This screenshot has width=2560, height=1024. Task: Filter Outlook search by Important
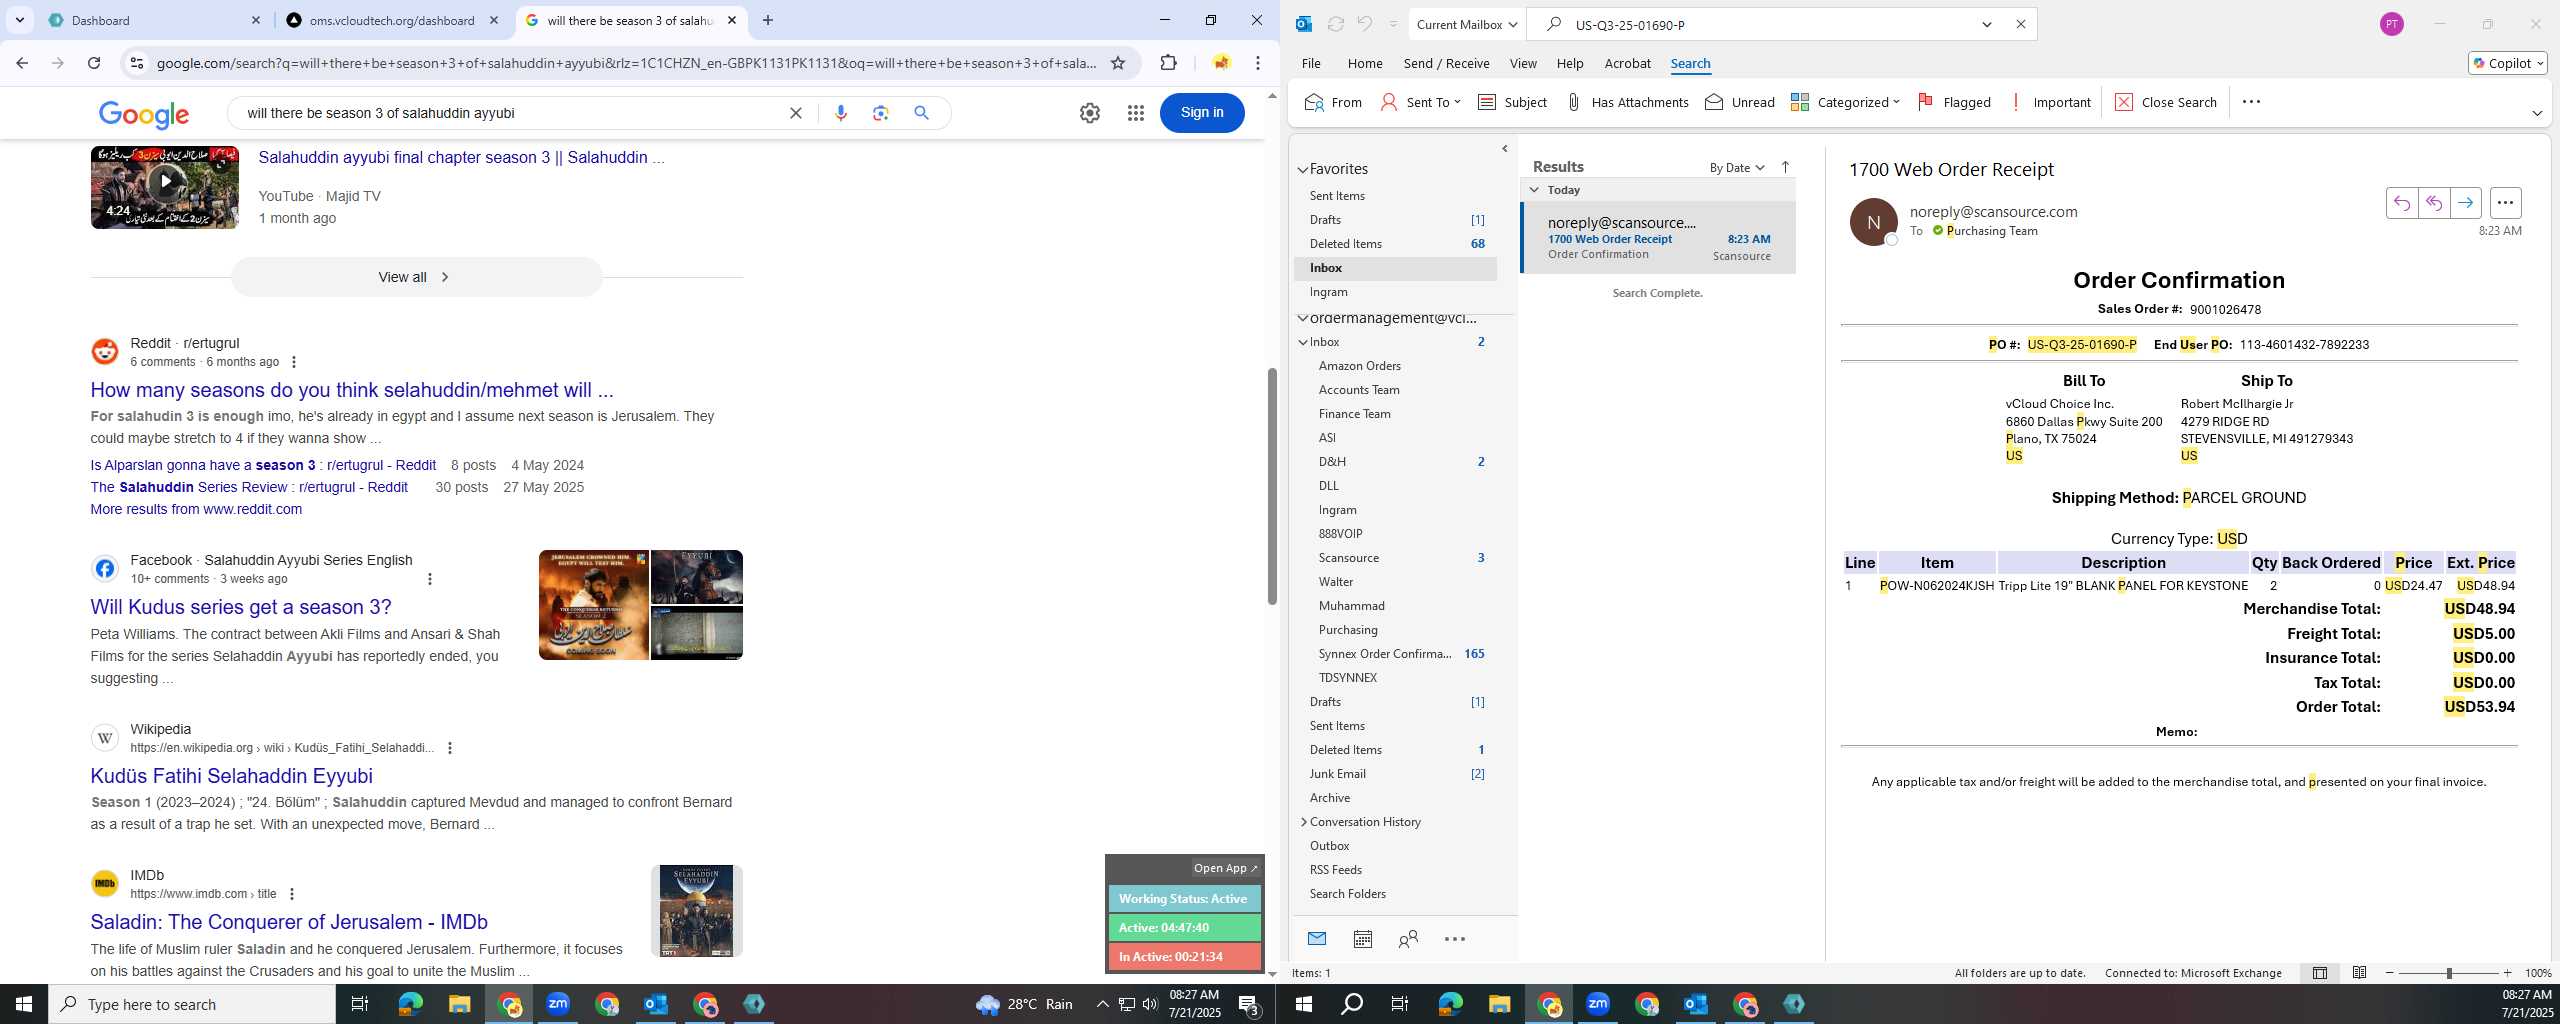click(x=2050, y=102)
